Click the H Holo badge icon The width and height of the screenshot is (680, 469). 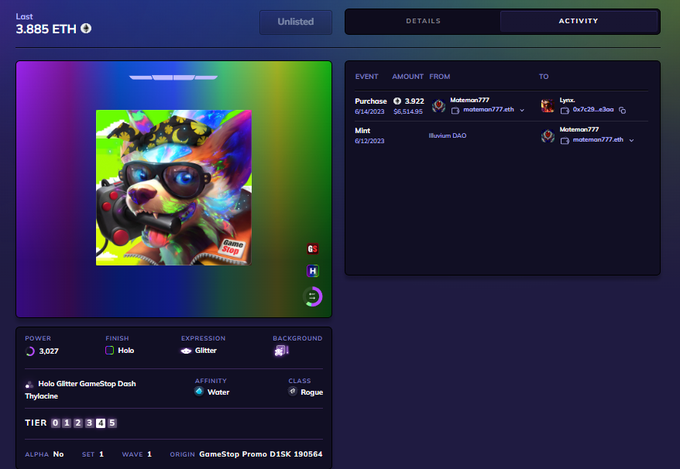pyautogui.click(x=312, y=271)
